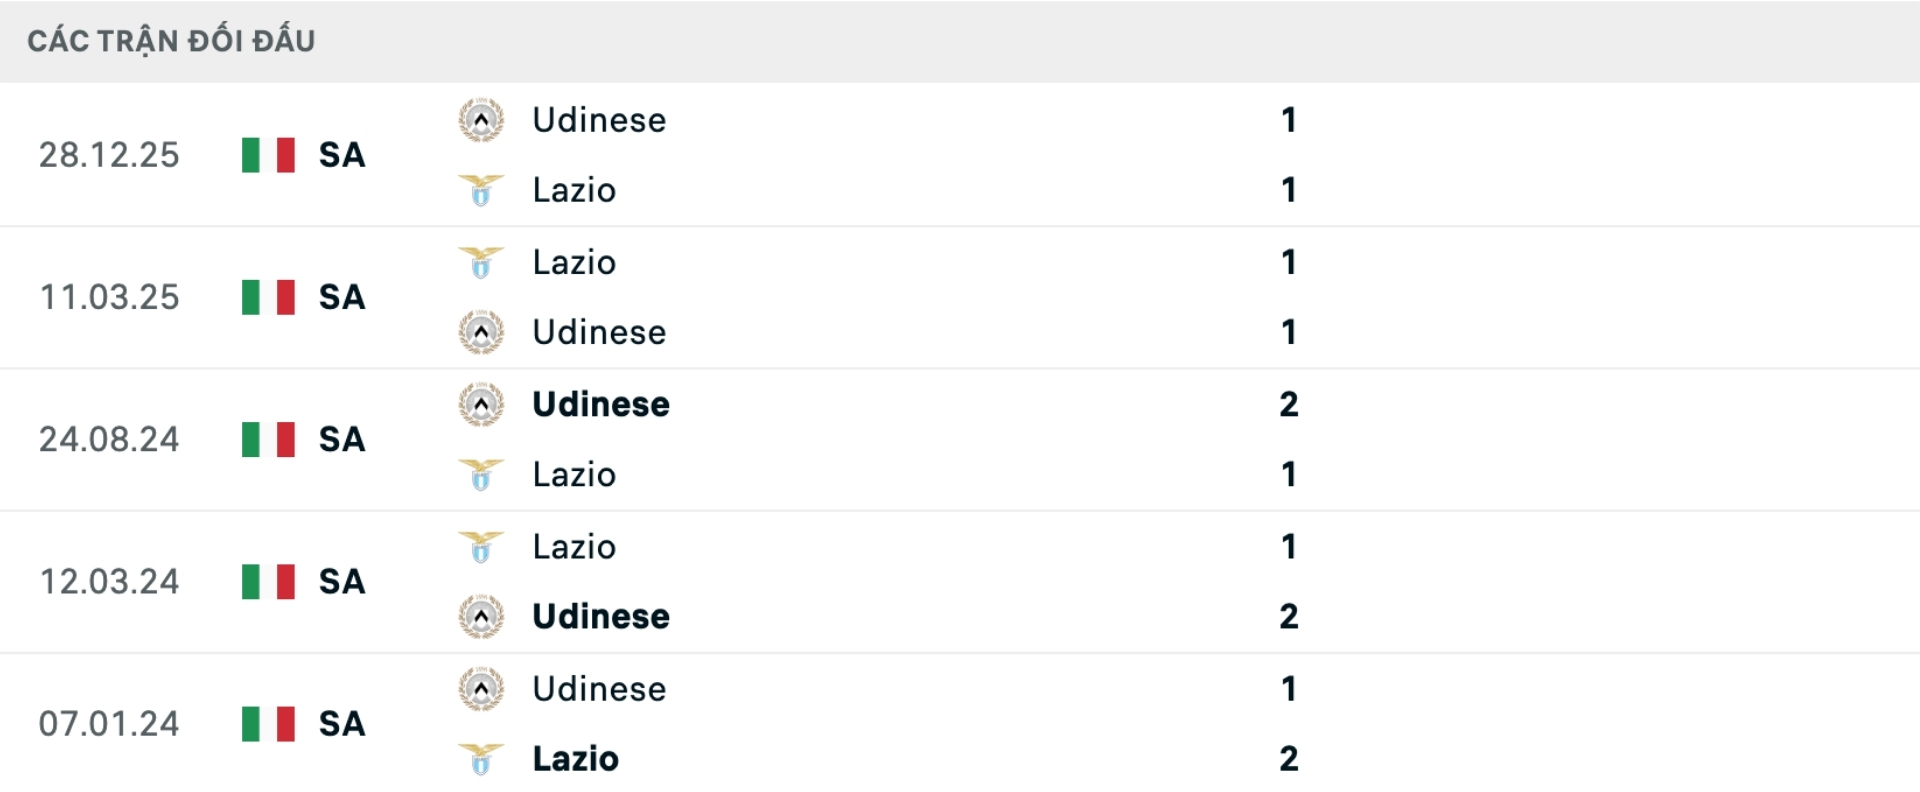Viewport: 1920px width, 792px height.
Task: Click the 28.12.25 match date
Action: (109, 155)
